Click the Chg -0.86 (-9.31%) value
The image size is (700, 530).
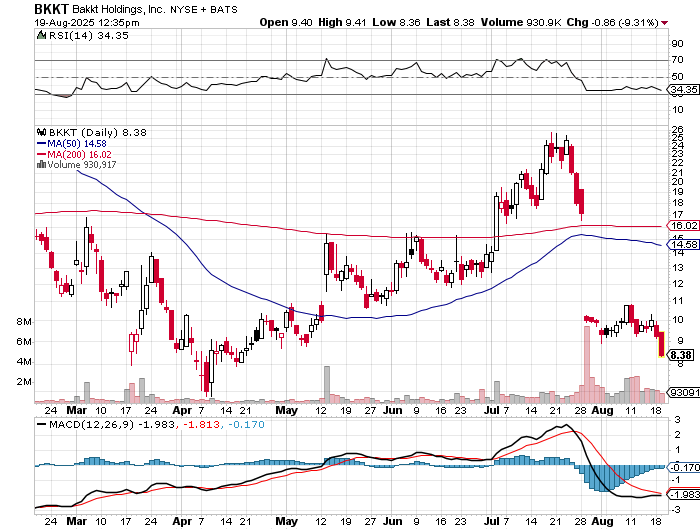pyautogui.click(x=612, y=22)
